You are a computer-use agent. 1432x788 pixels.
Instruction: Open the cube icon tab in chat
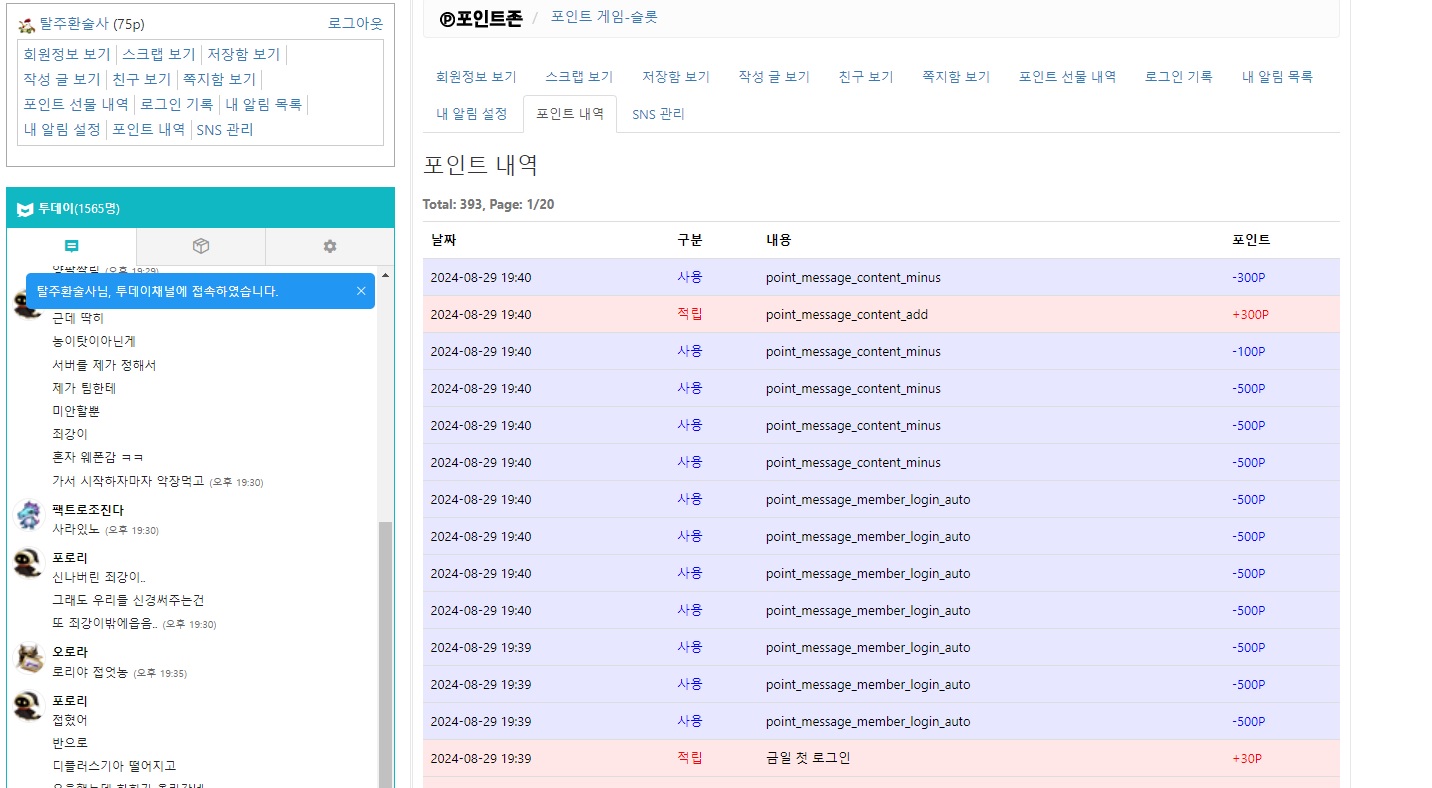[x=200, y=246]
